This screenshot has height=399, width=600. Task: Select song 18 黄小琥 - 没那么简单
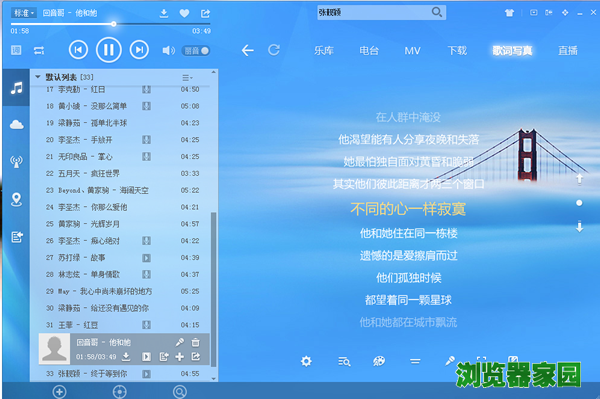pos(120,106)
